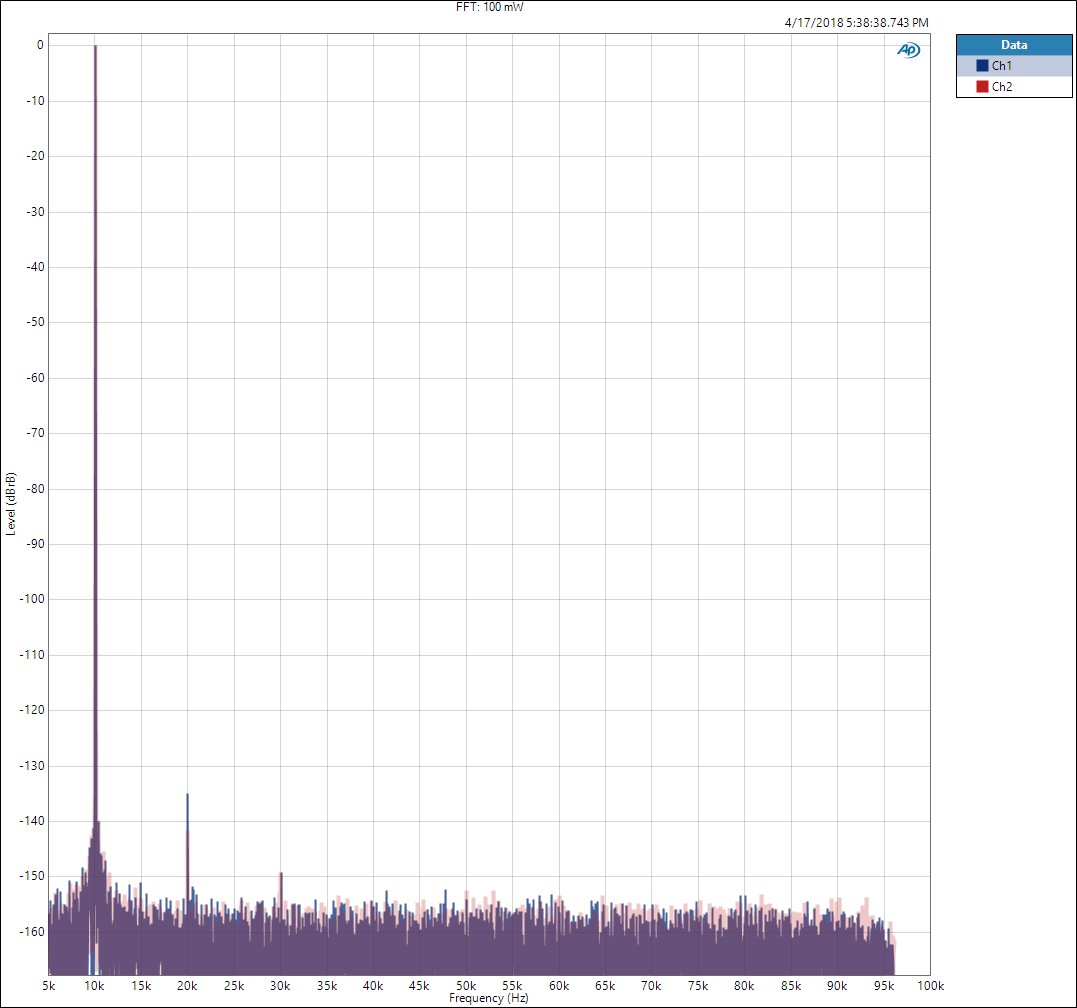Image resolution: width=1077 pixels, height=1008 pixels.
Task: Click the 20k frequency axis tick label
Action: pos(187,986)
